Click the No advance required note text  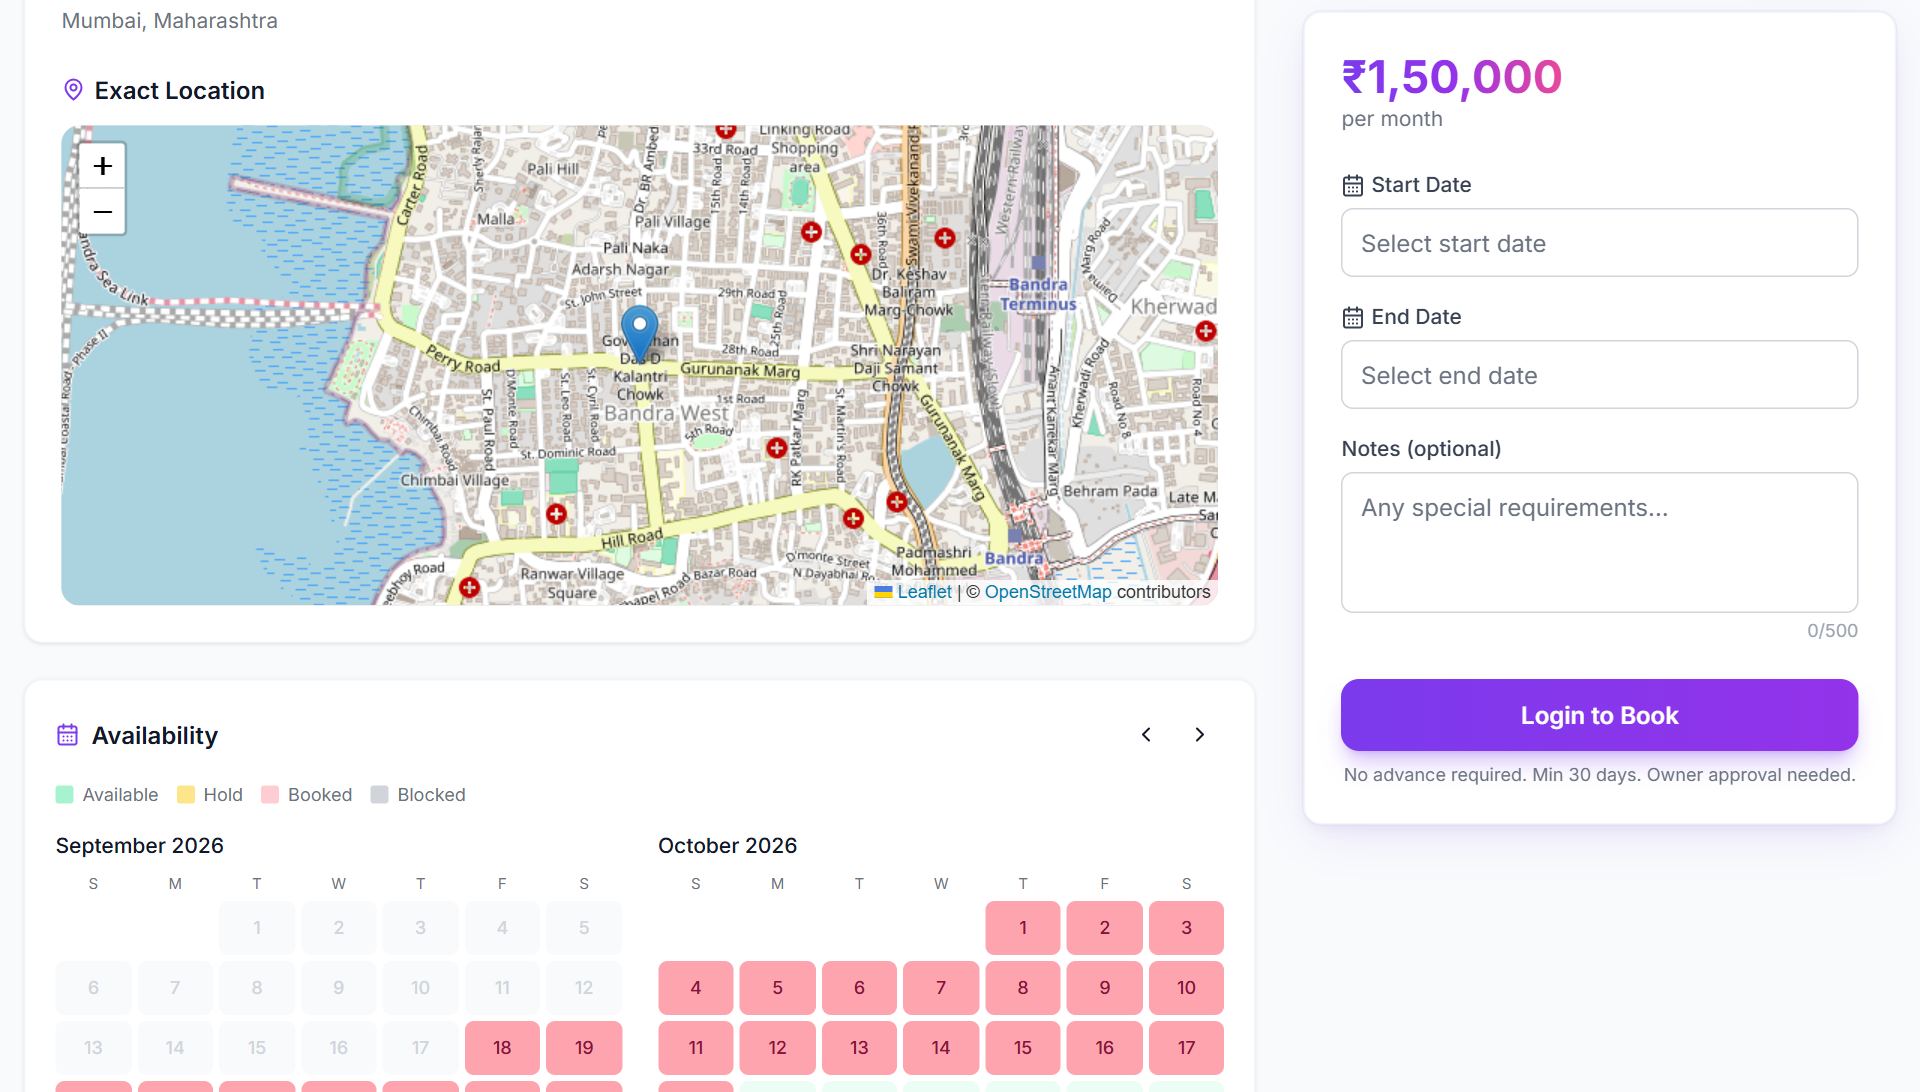coord(1599,775)
